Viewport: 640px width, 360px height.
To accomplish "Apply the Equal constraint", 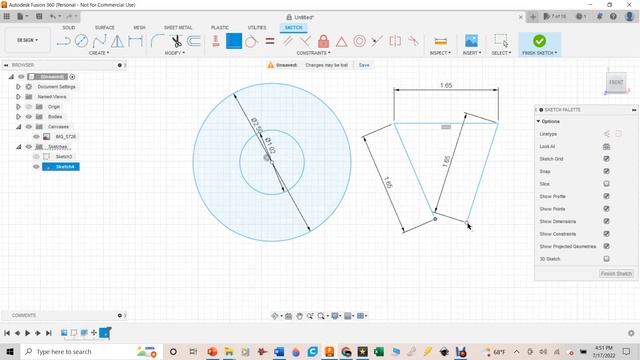I will [x=270, y=41].
